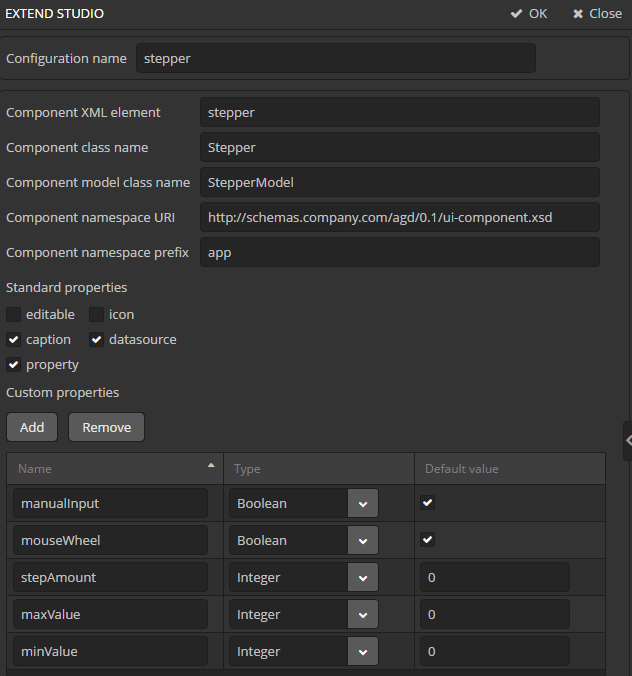
Task: Click the Type column header
Action: (318, 468)
